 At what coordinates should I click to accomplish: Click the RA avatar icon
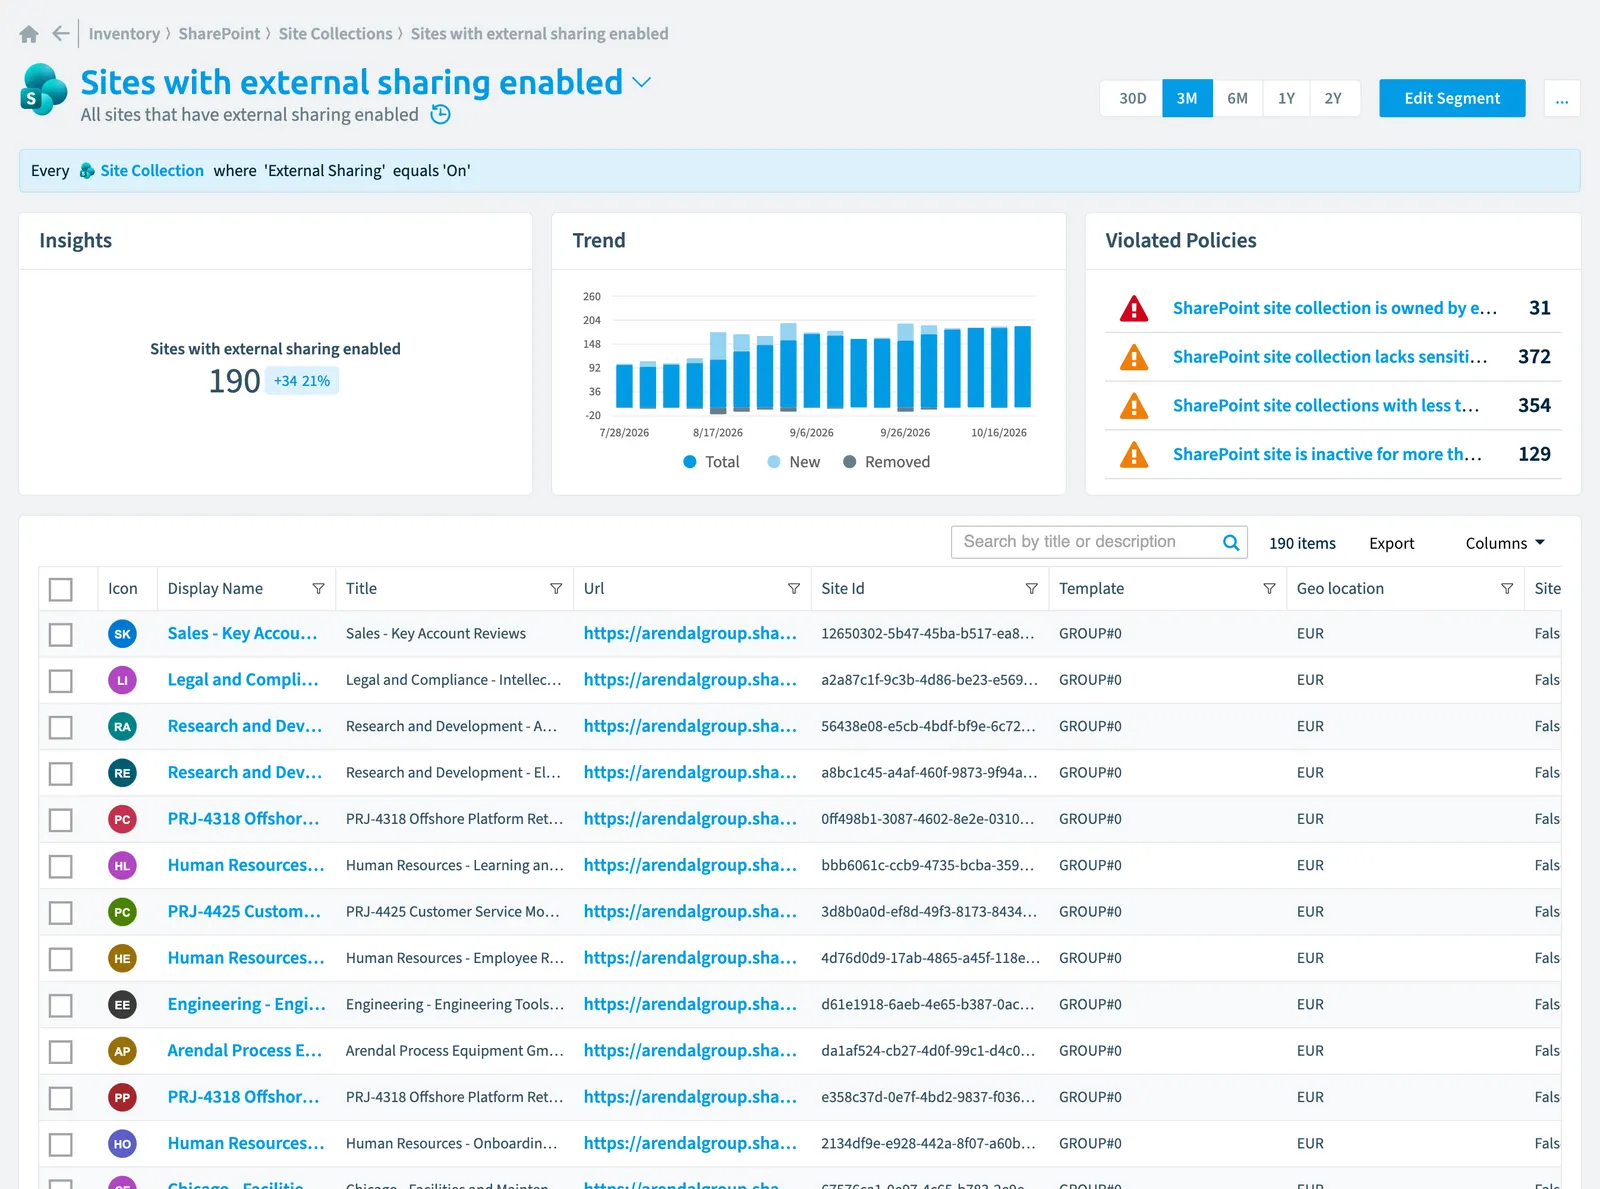(x=122, y=727)
